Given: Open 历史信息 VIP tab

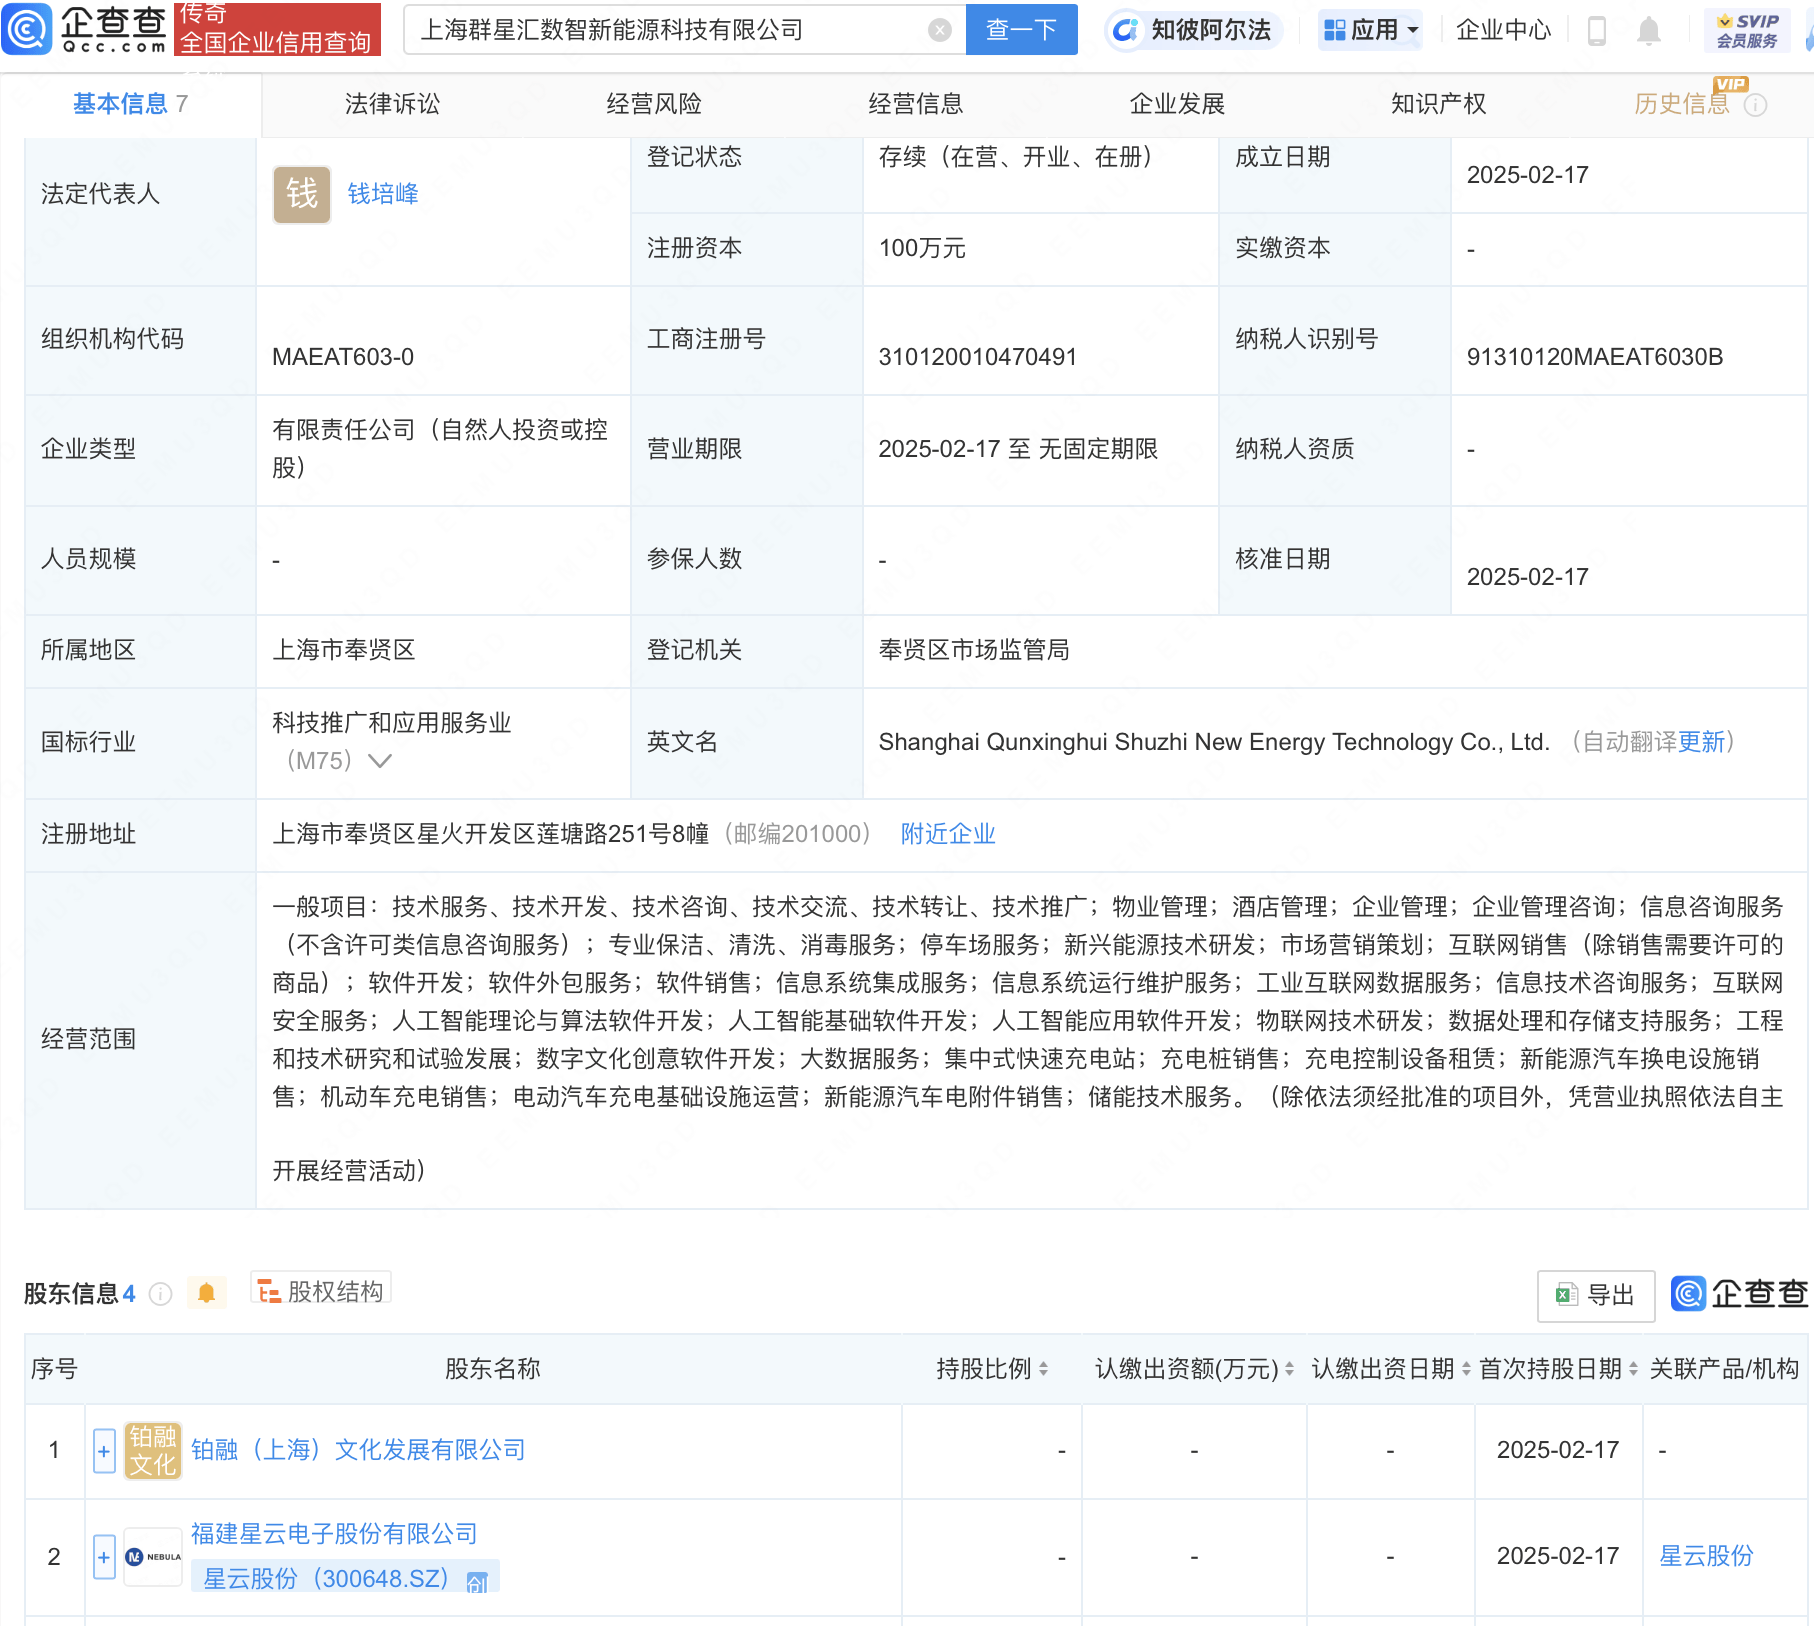Looking at the screenshot, I should click(1682, 104).
